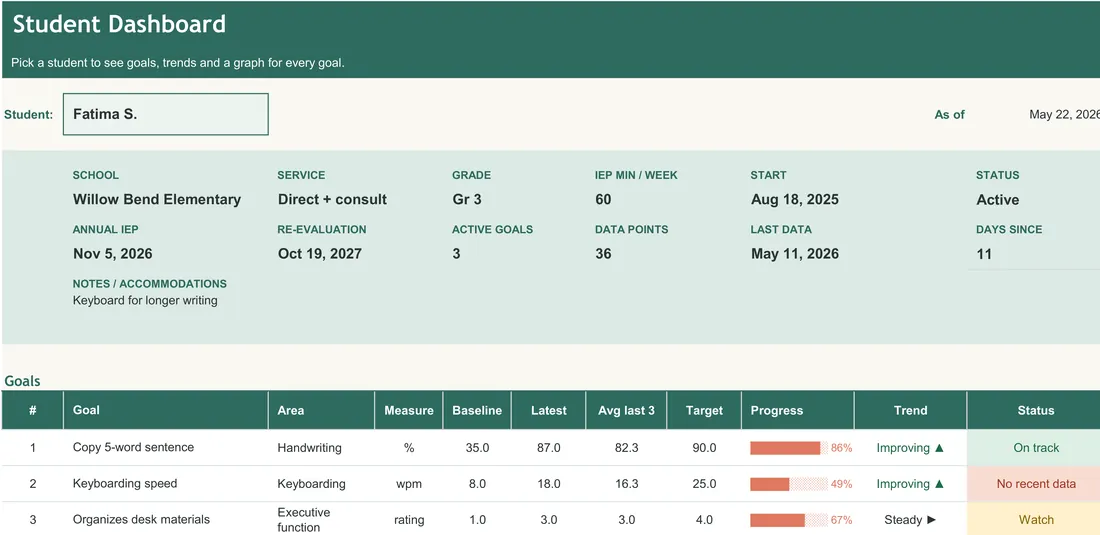Select the Baseline column header
Image resolution: width=1100 pixels, height=535 pixels.
[x=477, y=410]
